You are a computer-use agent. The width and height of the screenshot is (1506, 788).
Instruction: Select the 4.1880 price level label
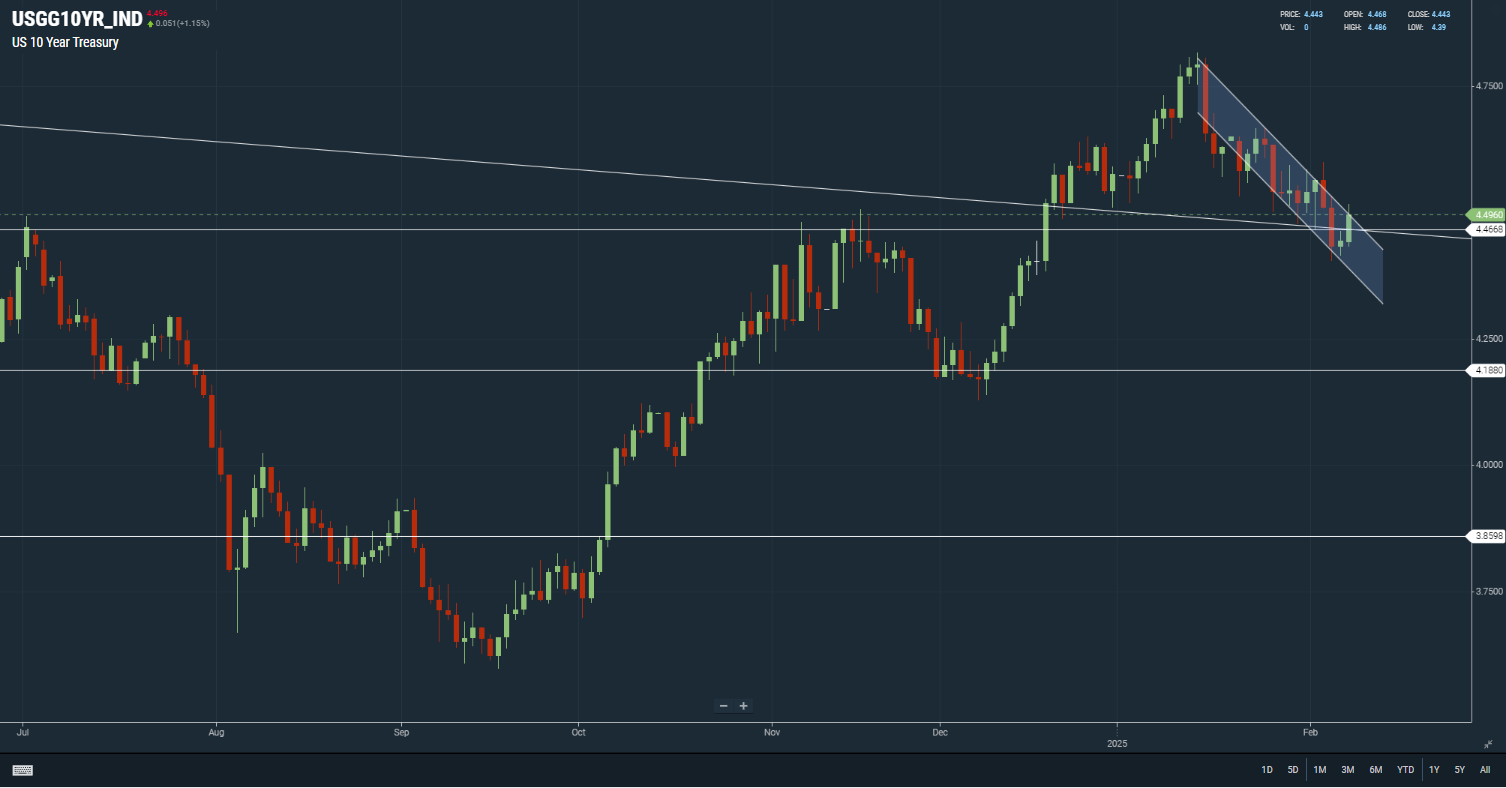[x=1490, y=370]
